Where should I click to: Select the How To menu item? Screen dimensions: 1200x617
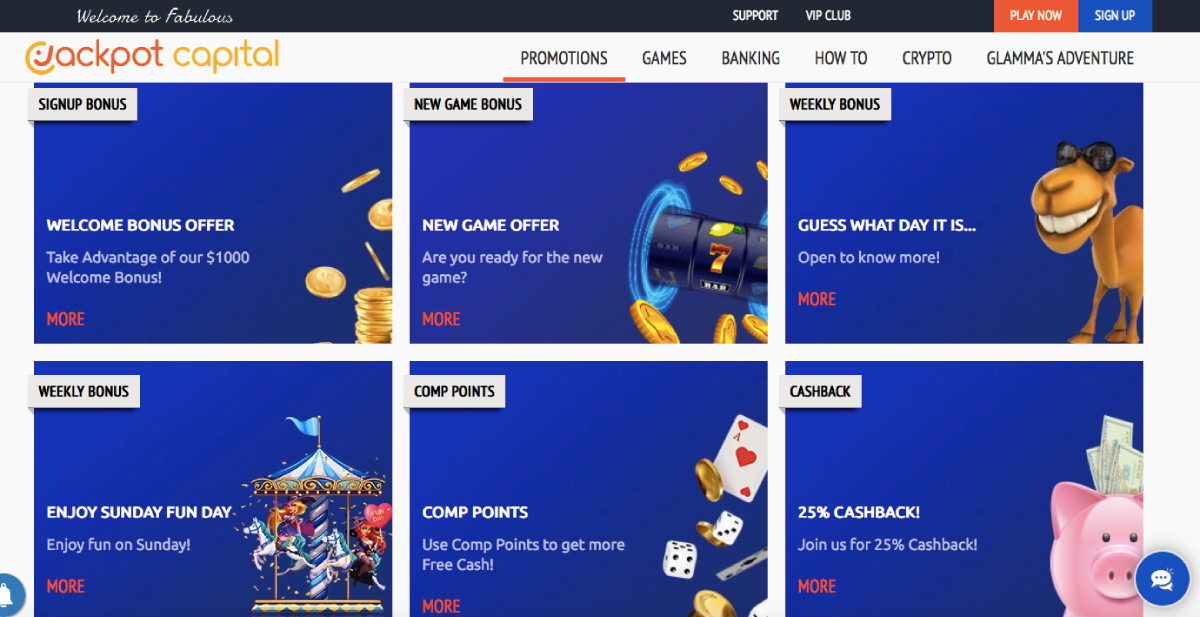[841, 58]
